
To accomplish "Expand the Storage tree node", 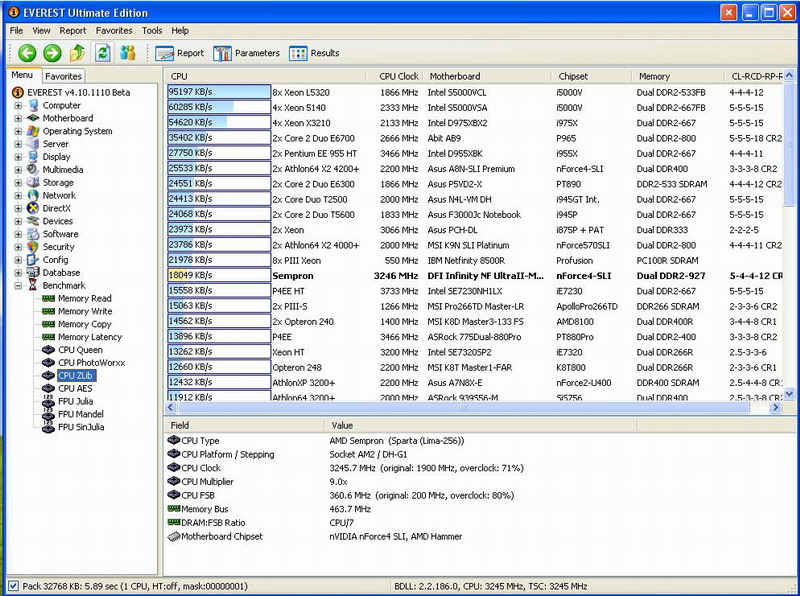I will coord(18,182).
